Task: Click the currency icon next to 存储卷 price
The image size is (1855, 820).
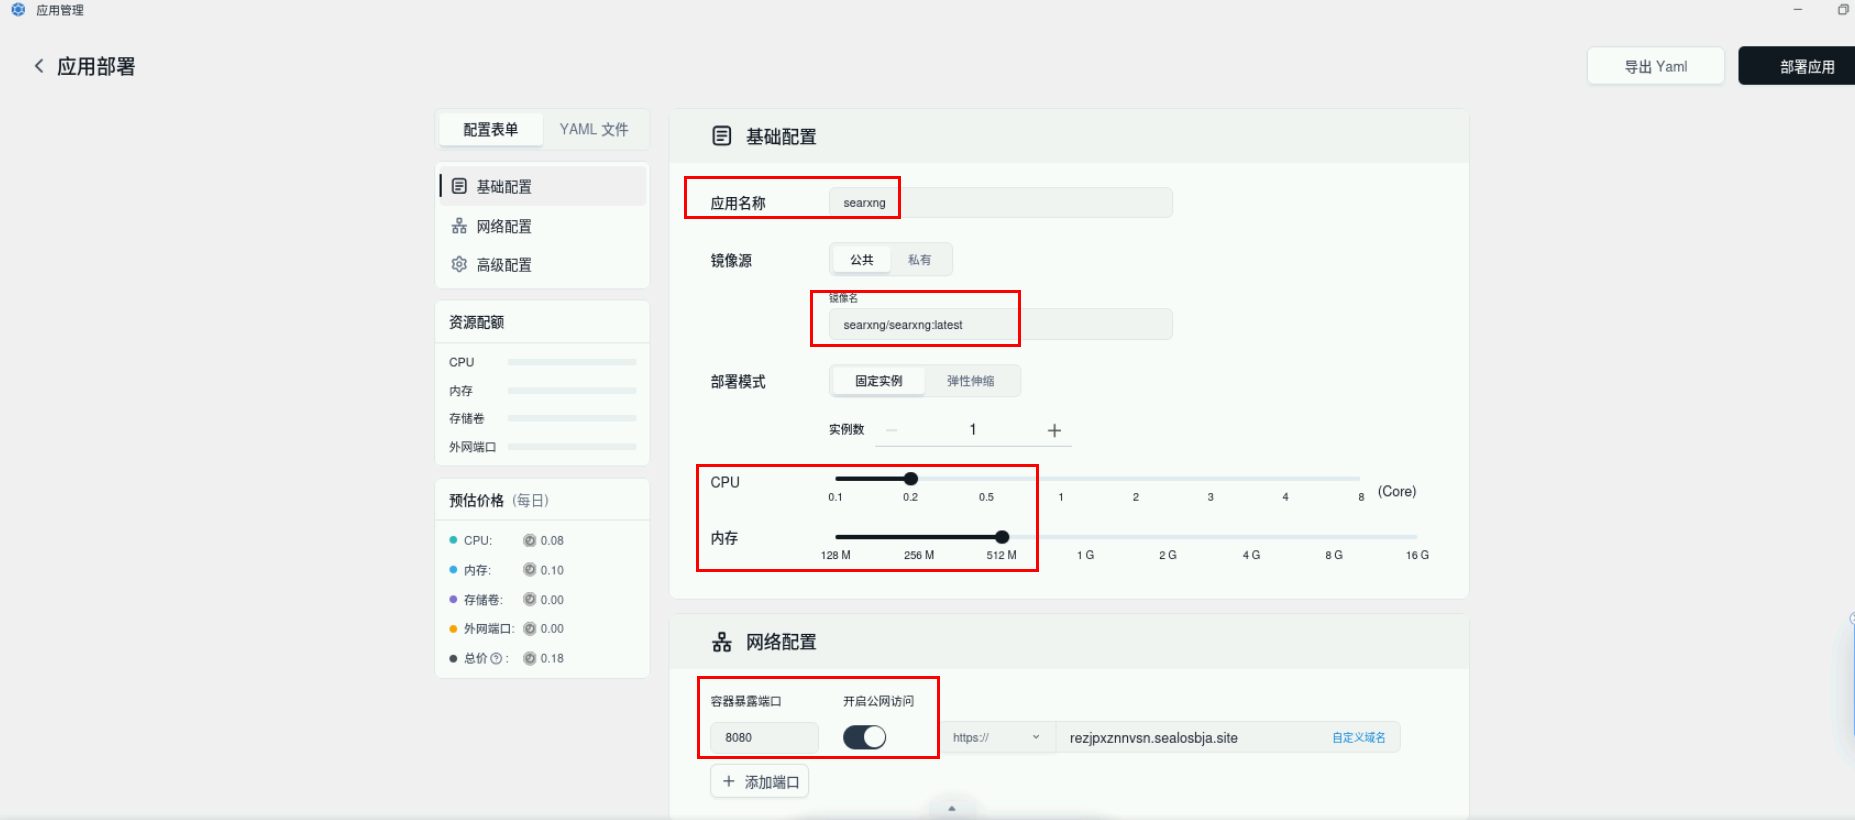Action: 530,600
